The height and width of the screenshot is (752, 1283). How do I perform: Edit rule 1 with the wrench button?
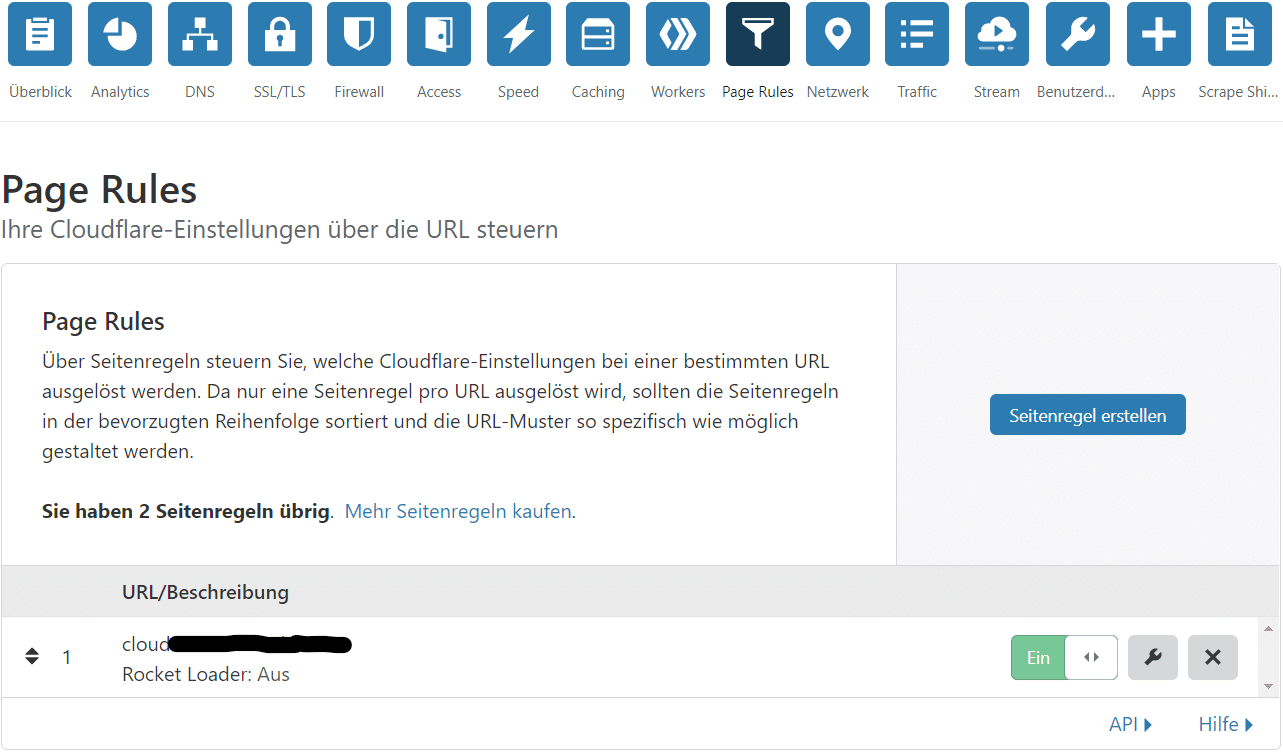click(x=1153, y=657)
